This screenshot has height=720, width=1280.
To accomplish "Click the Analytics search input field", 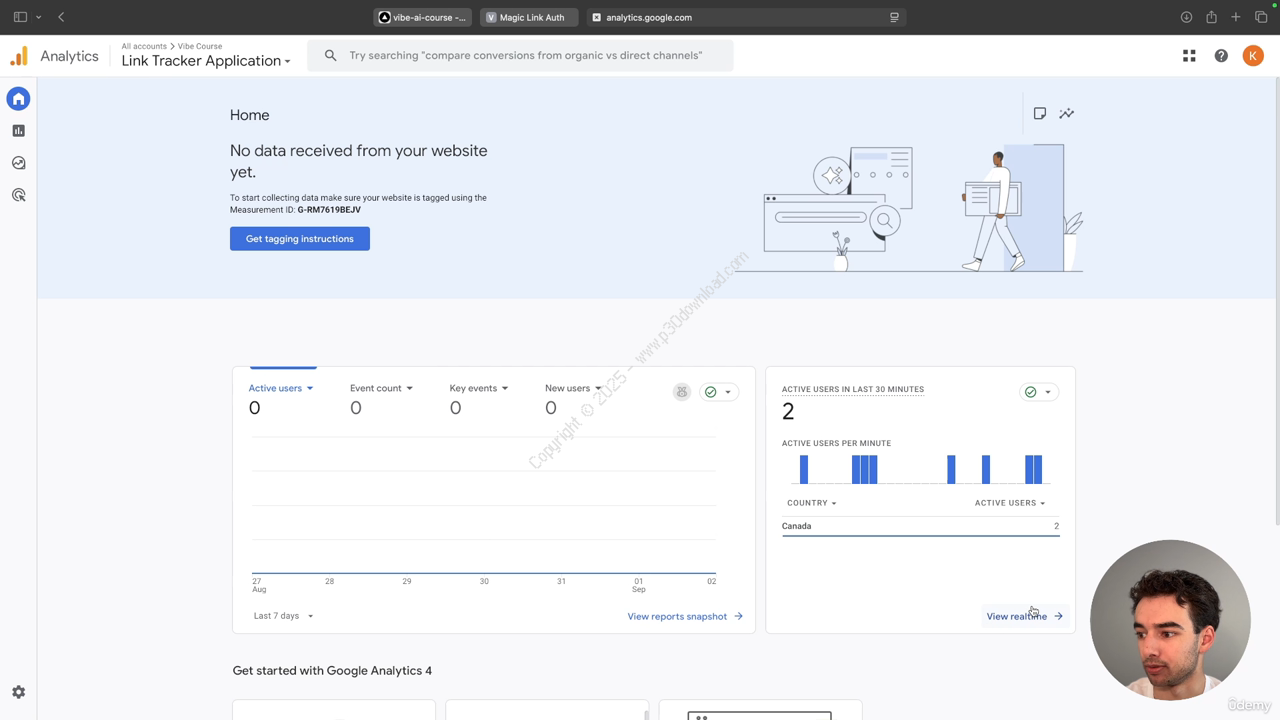I will click(525, 56).
